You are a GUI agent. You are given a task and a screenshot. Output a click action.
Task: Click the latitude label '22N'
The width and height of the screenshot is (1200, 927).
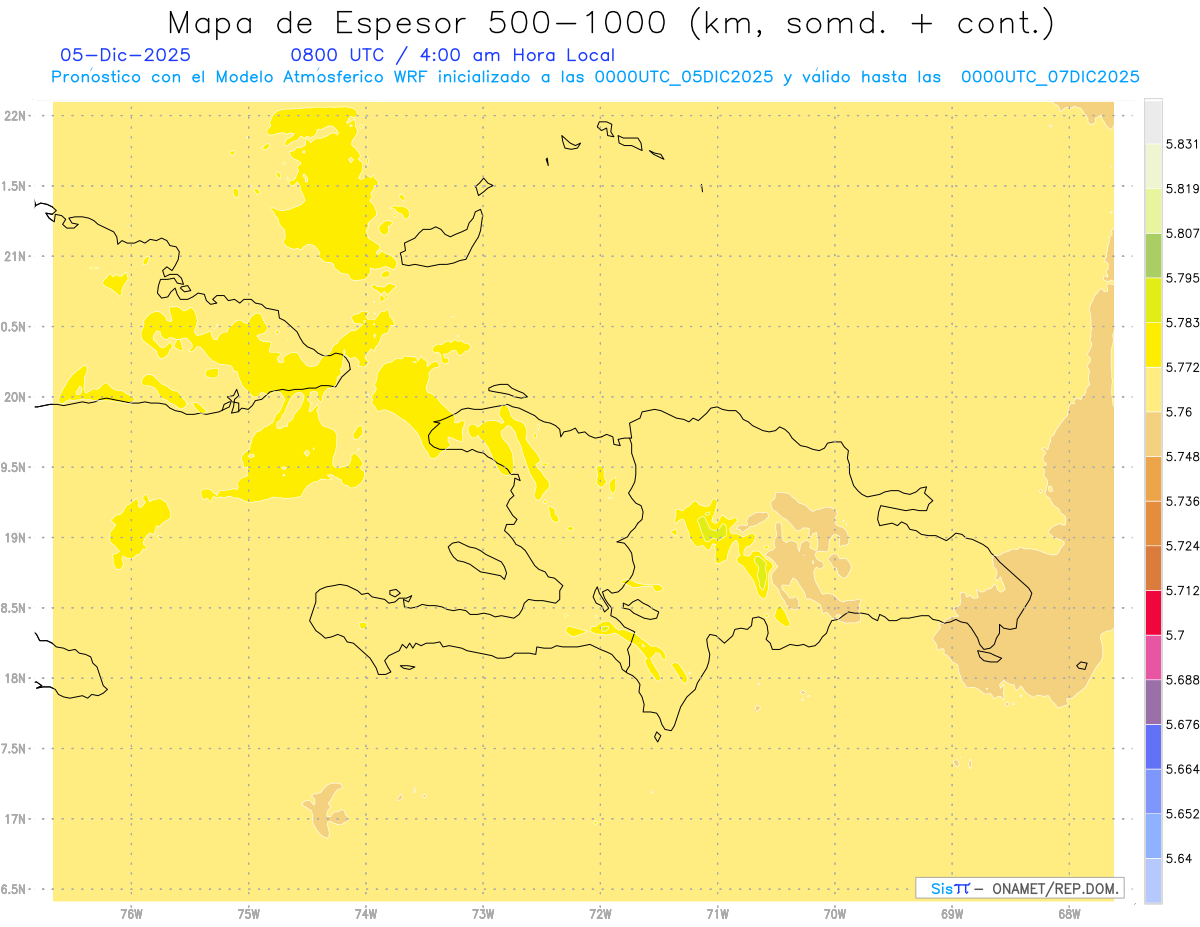click(x=15, y=116)
